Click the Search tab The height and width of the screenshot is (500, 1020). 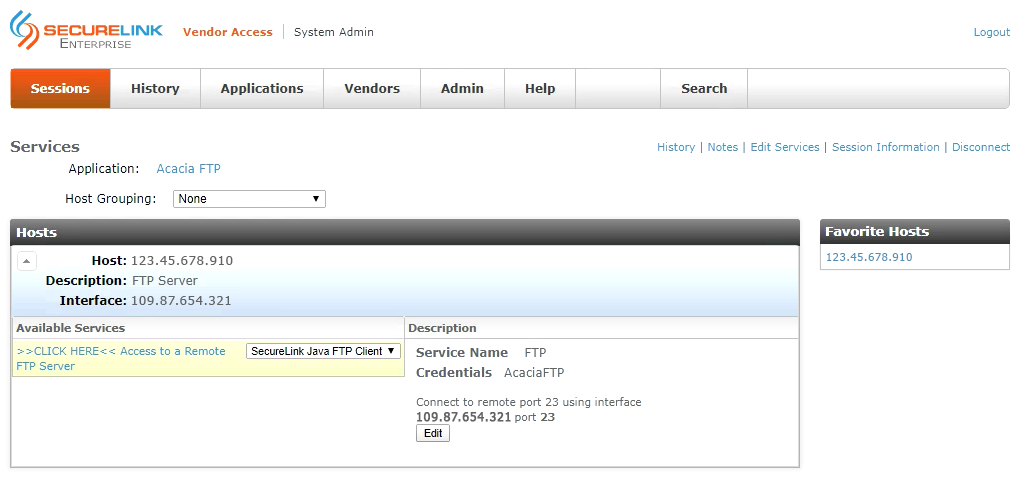pos(704,89)
